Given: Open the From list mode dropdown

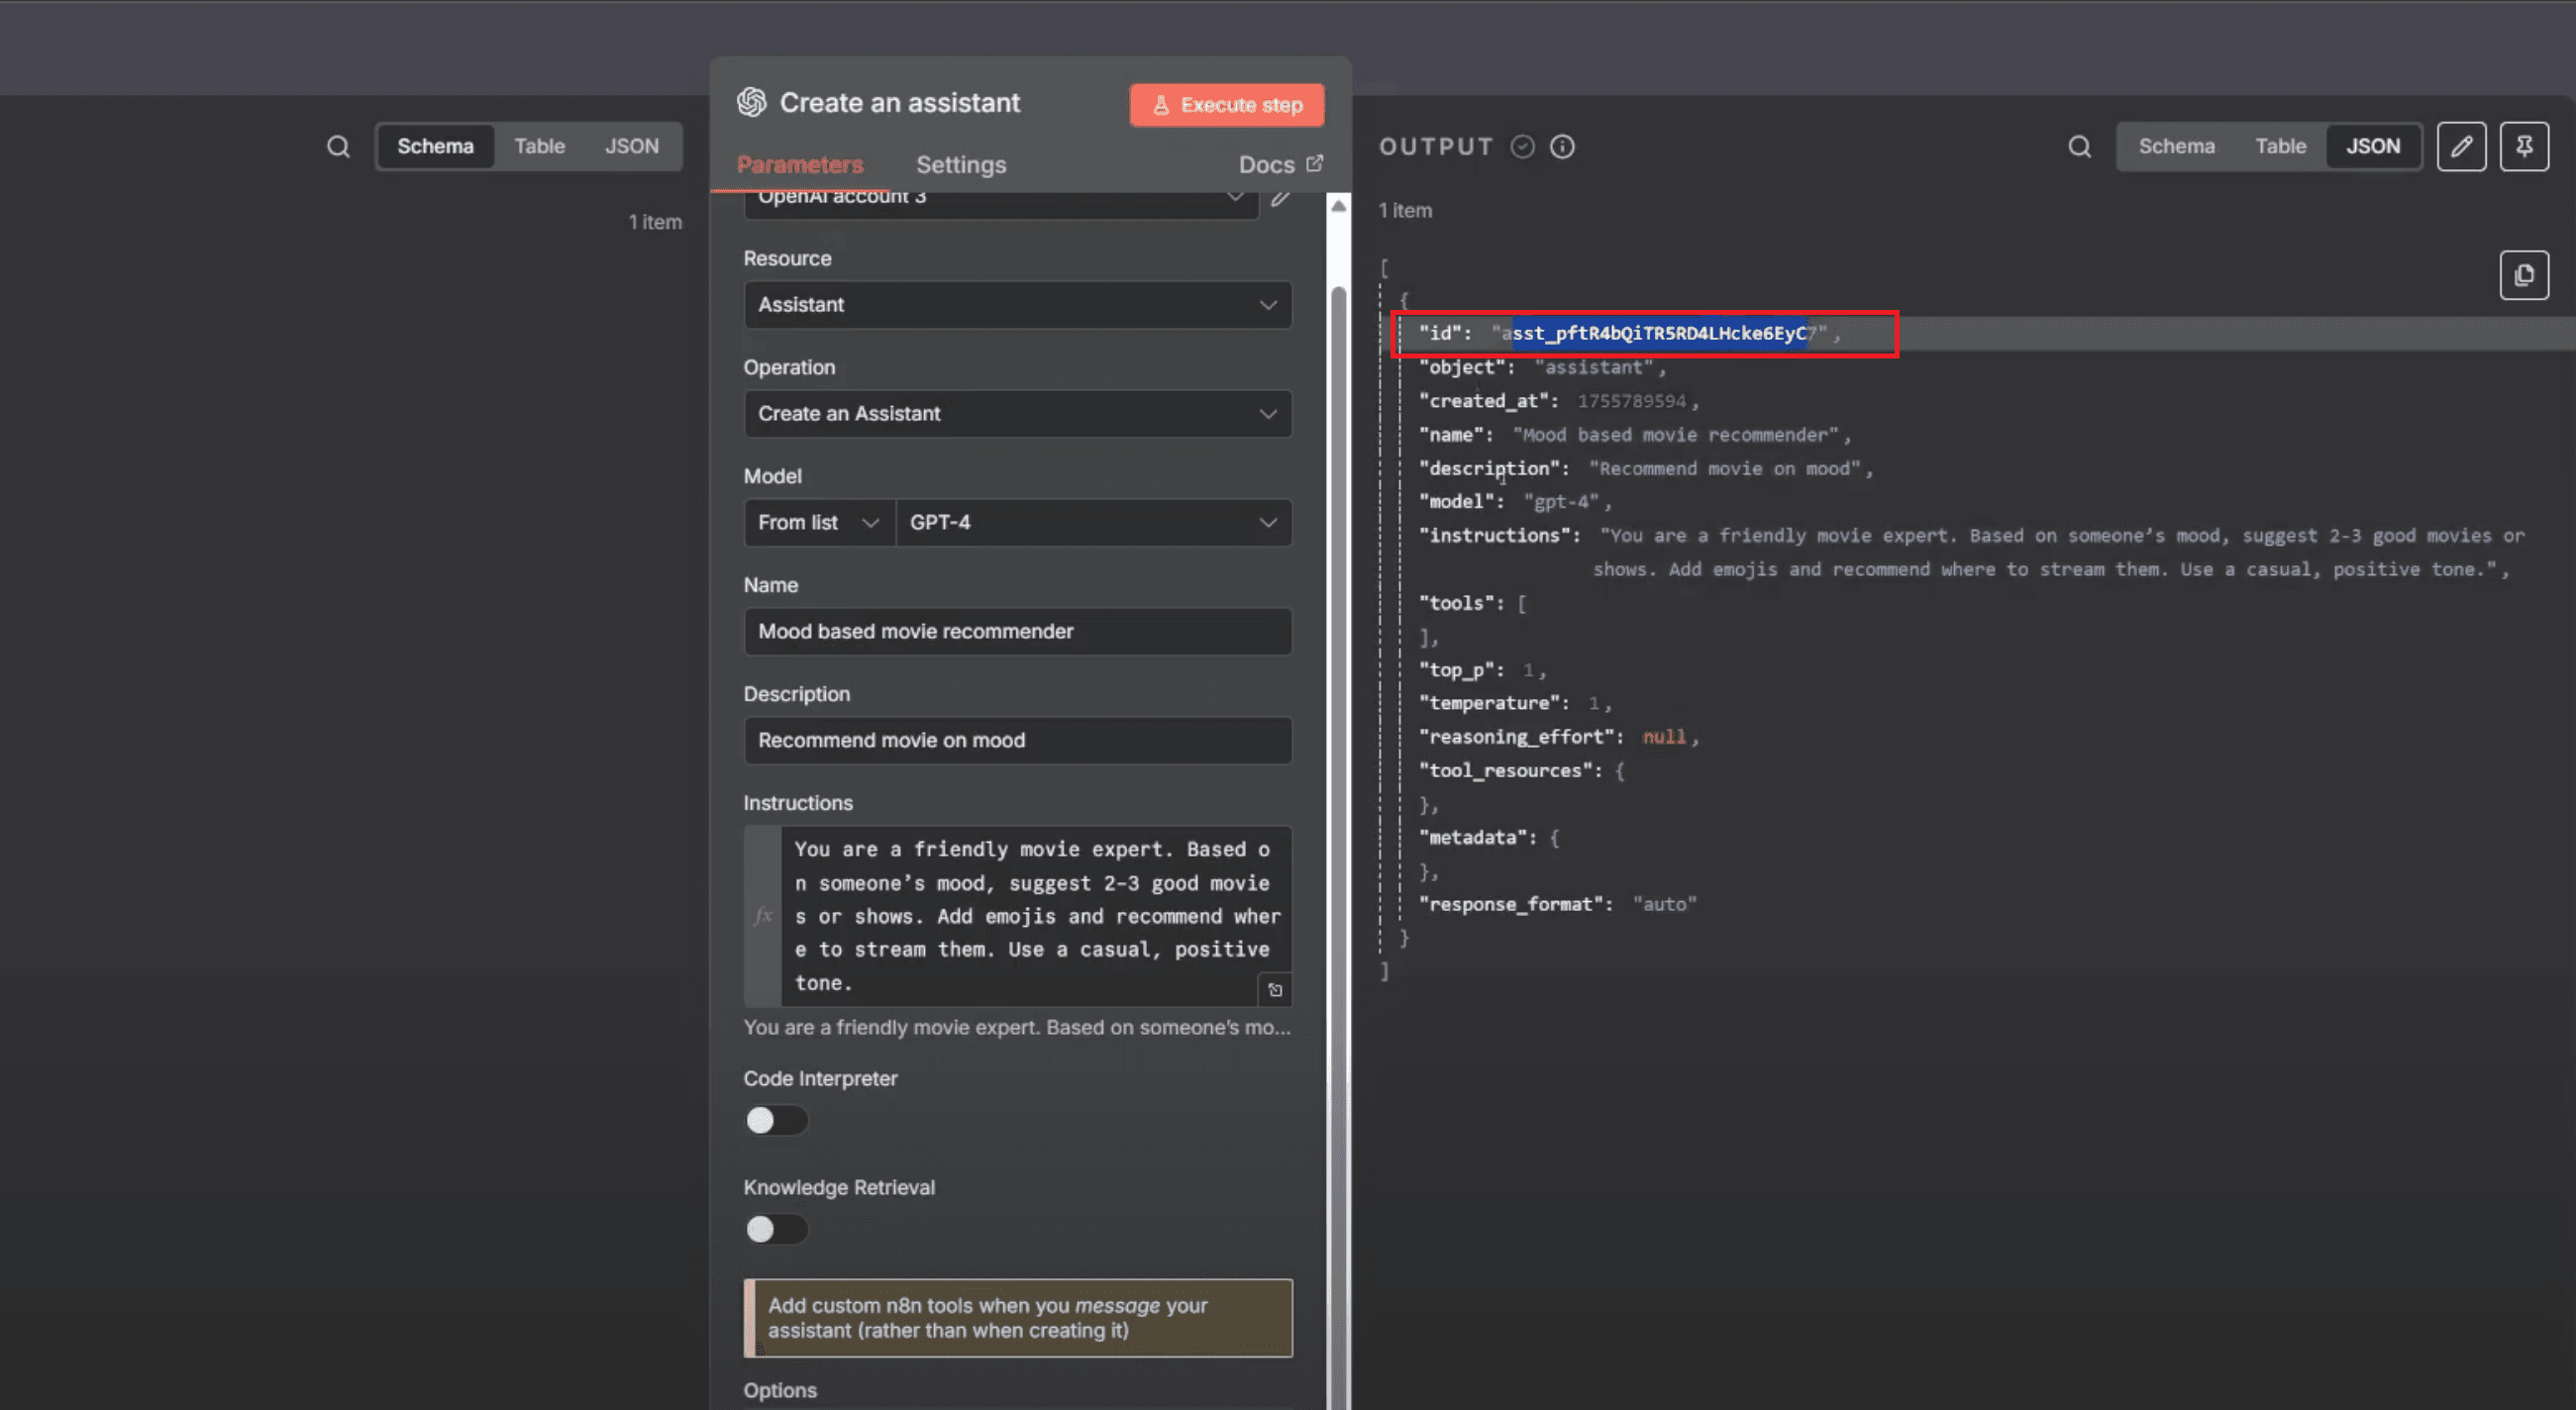Looking at the screenshot, I should click(x=818, y=523).
